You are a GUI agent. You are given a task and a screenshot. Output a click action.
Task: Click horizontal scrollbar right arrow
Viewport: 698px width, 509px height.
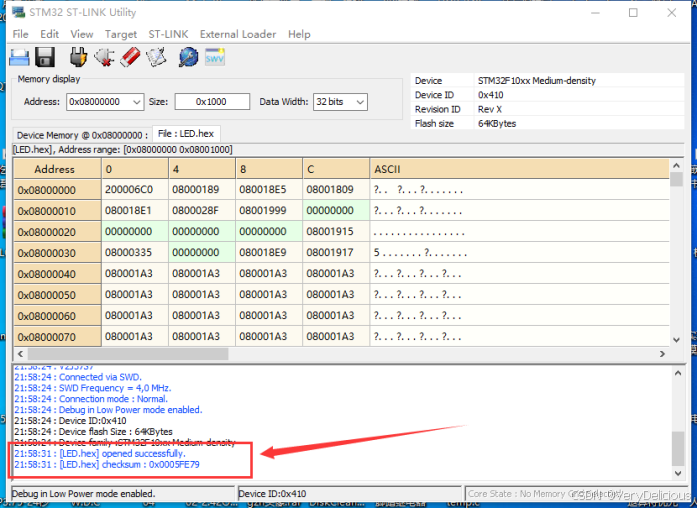pyautogui.click(x=662, y=354)
